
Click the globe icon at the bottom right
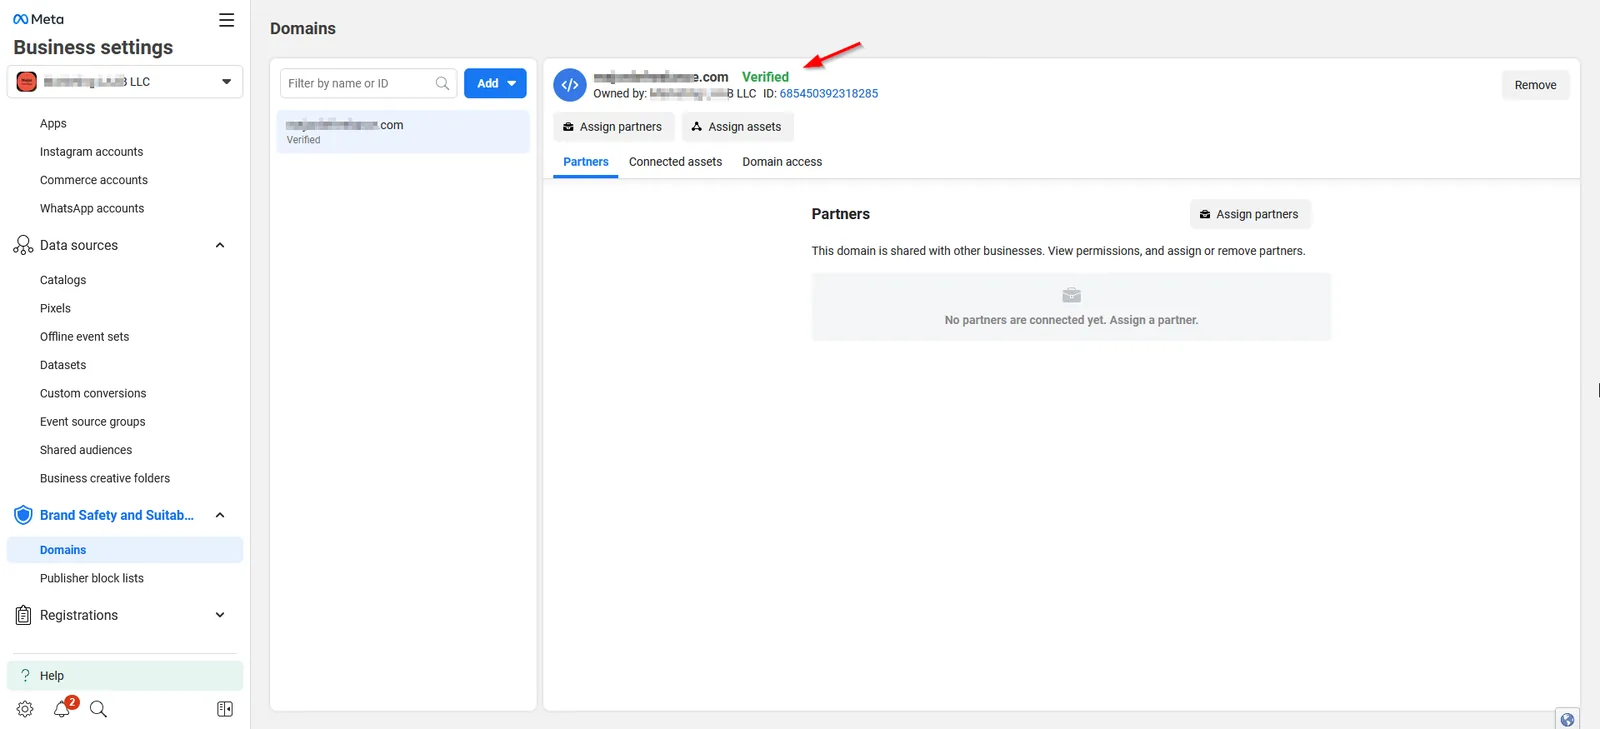point(1567,719)
